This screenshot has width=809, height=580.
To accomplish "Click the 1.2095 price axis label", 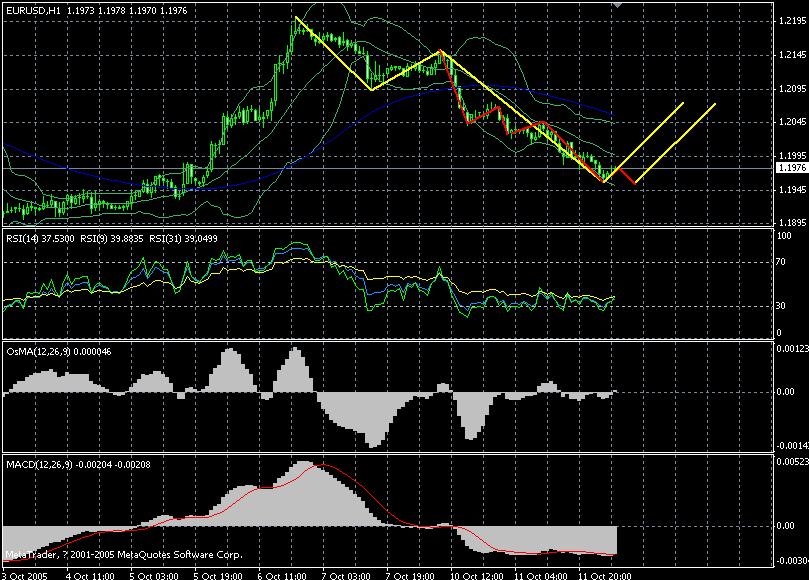I will click(792, 89).
